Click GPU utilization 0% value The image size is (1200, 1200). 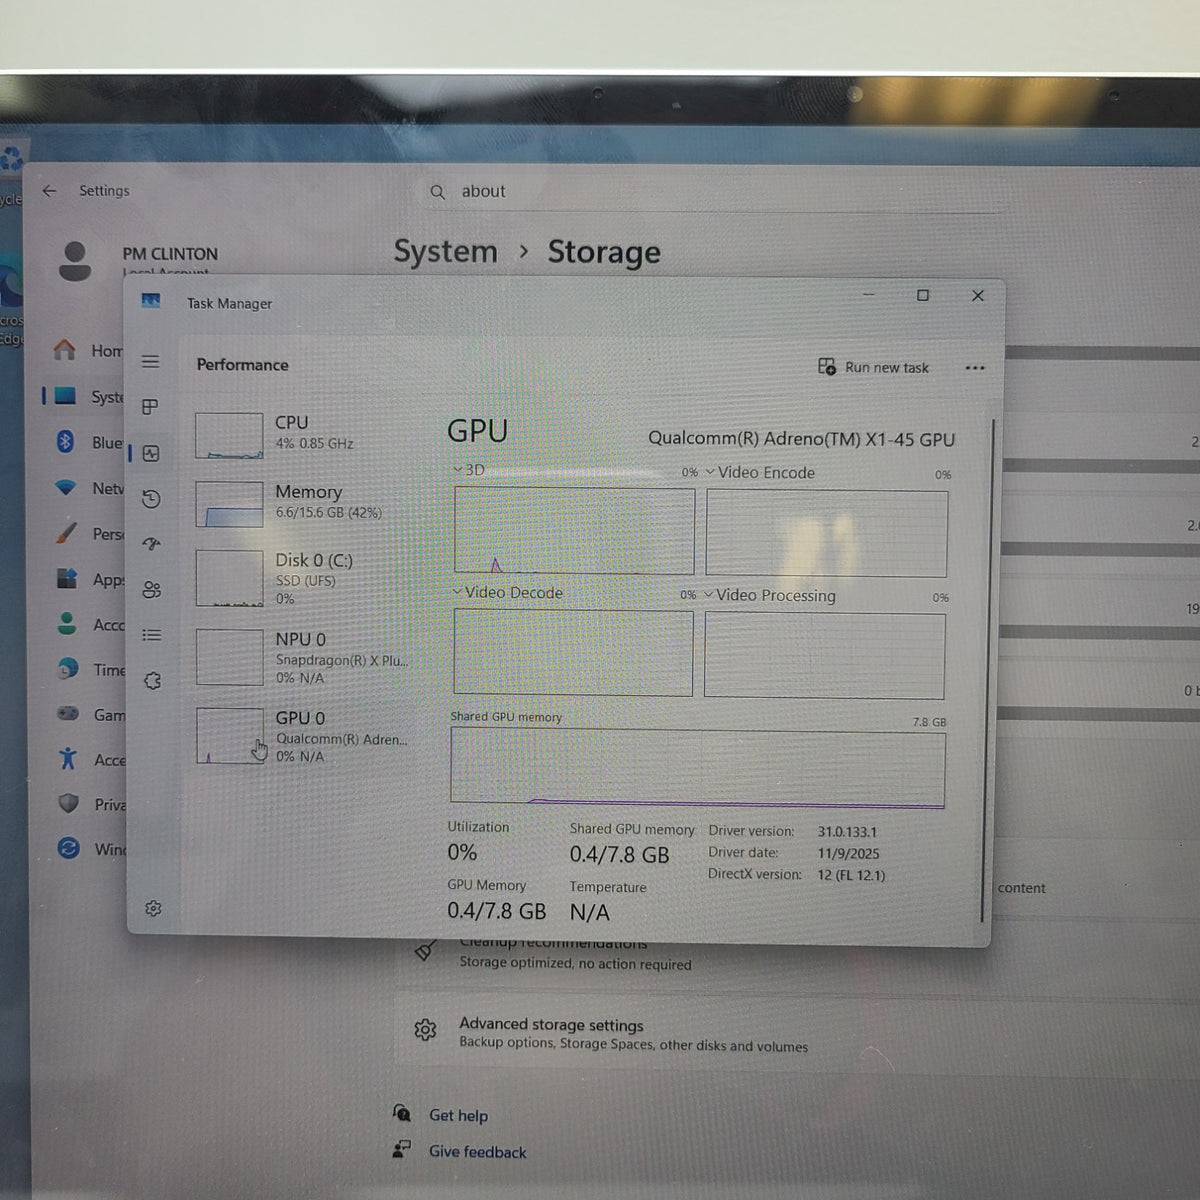[462, 852]
